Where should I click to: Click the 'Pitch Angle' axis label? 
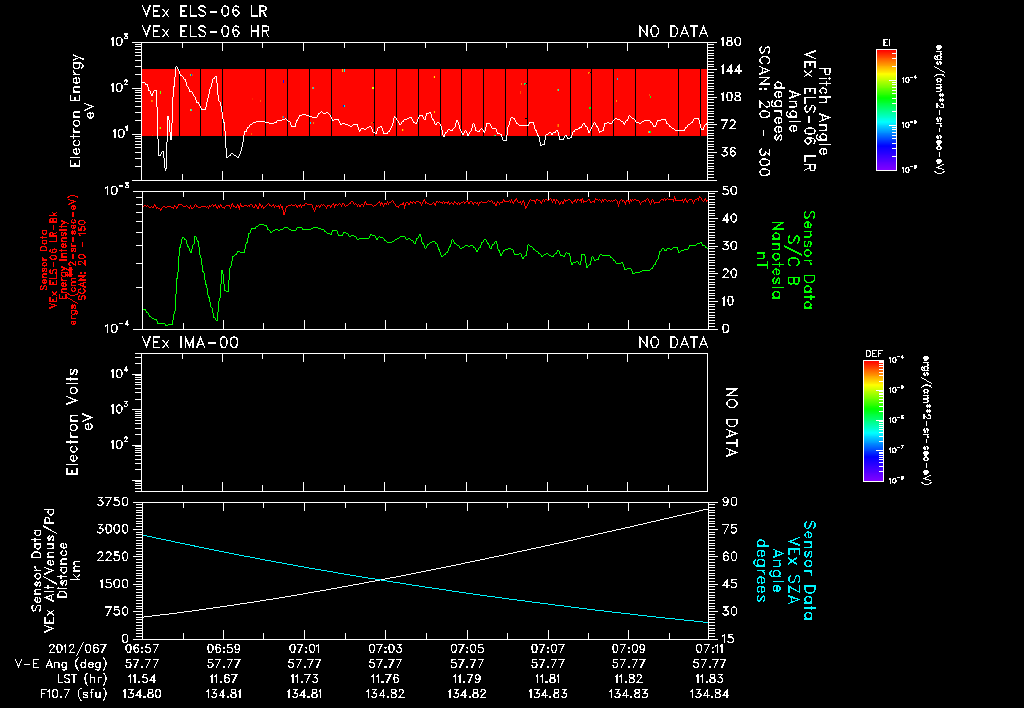[824, 112]
